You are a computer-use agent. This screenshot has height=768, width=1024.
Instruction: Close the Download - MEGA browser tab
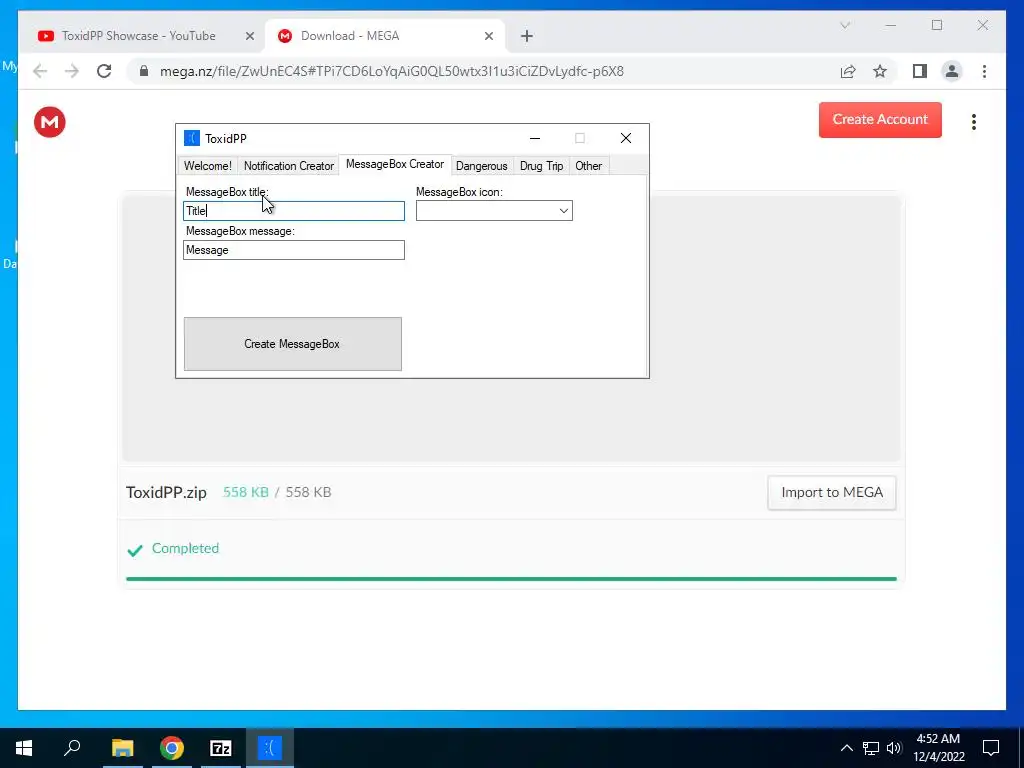click(x=488, y=36)
